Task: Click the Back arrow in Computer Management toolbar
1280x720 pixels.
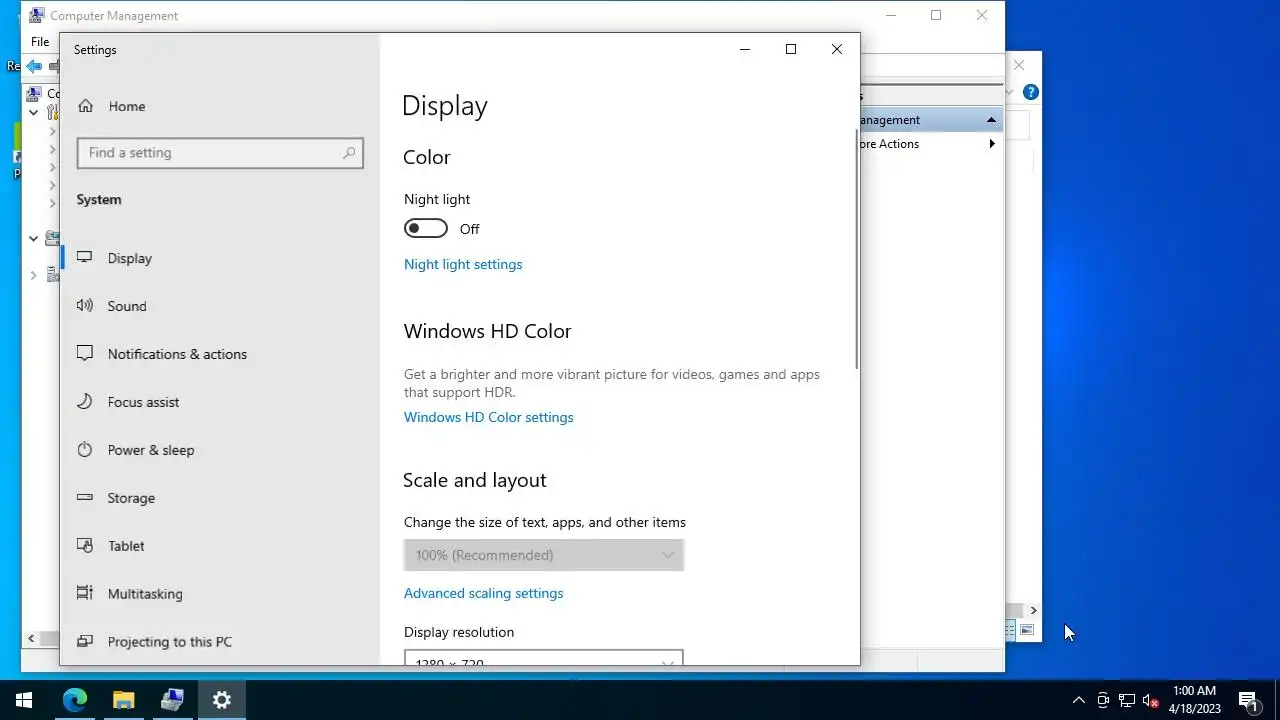Action: pos(34,66)
